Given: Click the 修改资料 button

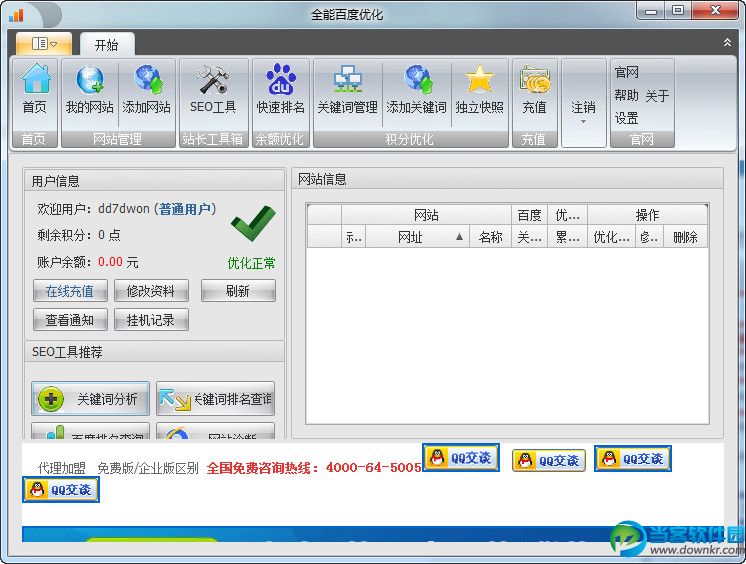Looking at the screenshot, I should [x=151, y=291].
